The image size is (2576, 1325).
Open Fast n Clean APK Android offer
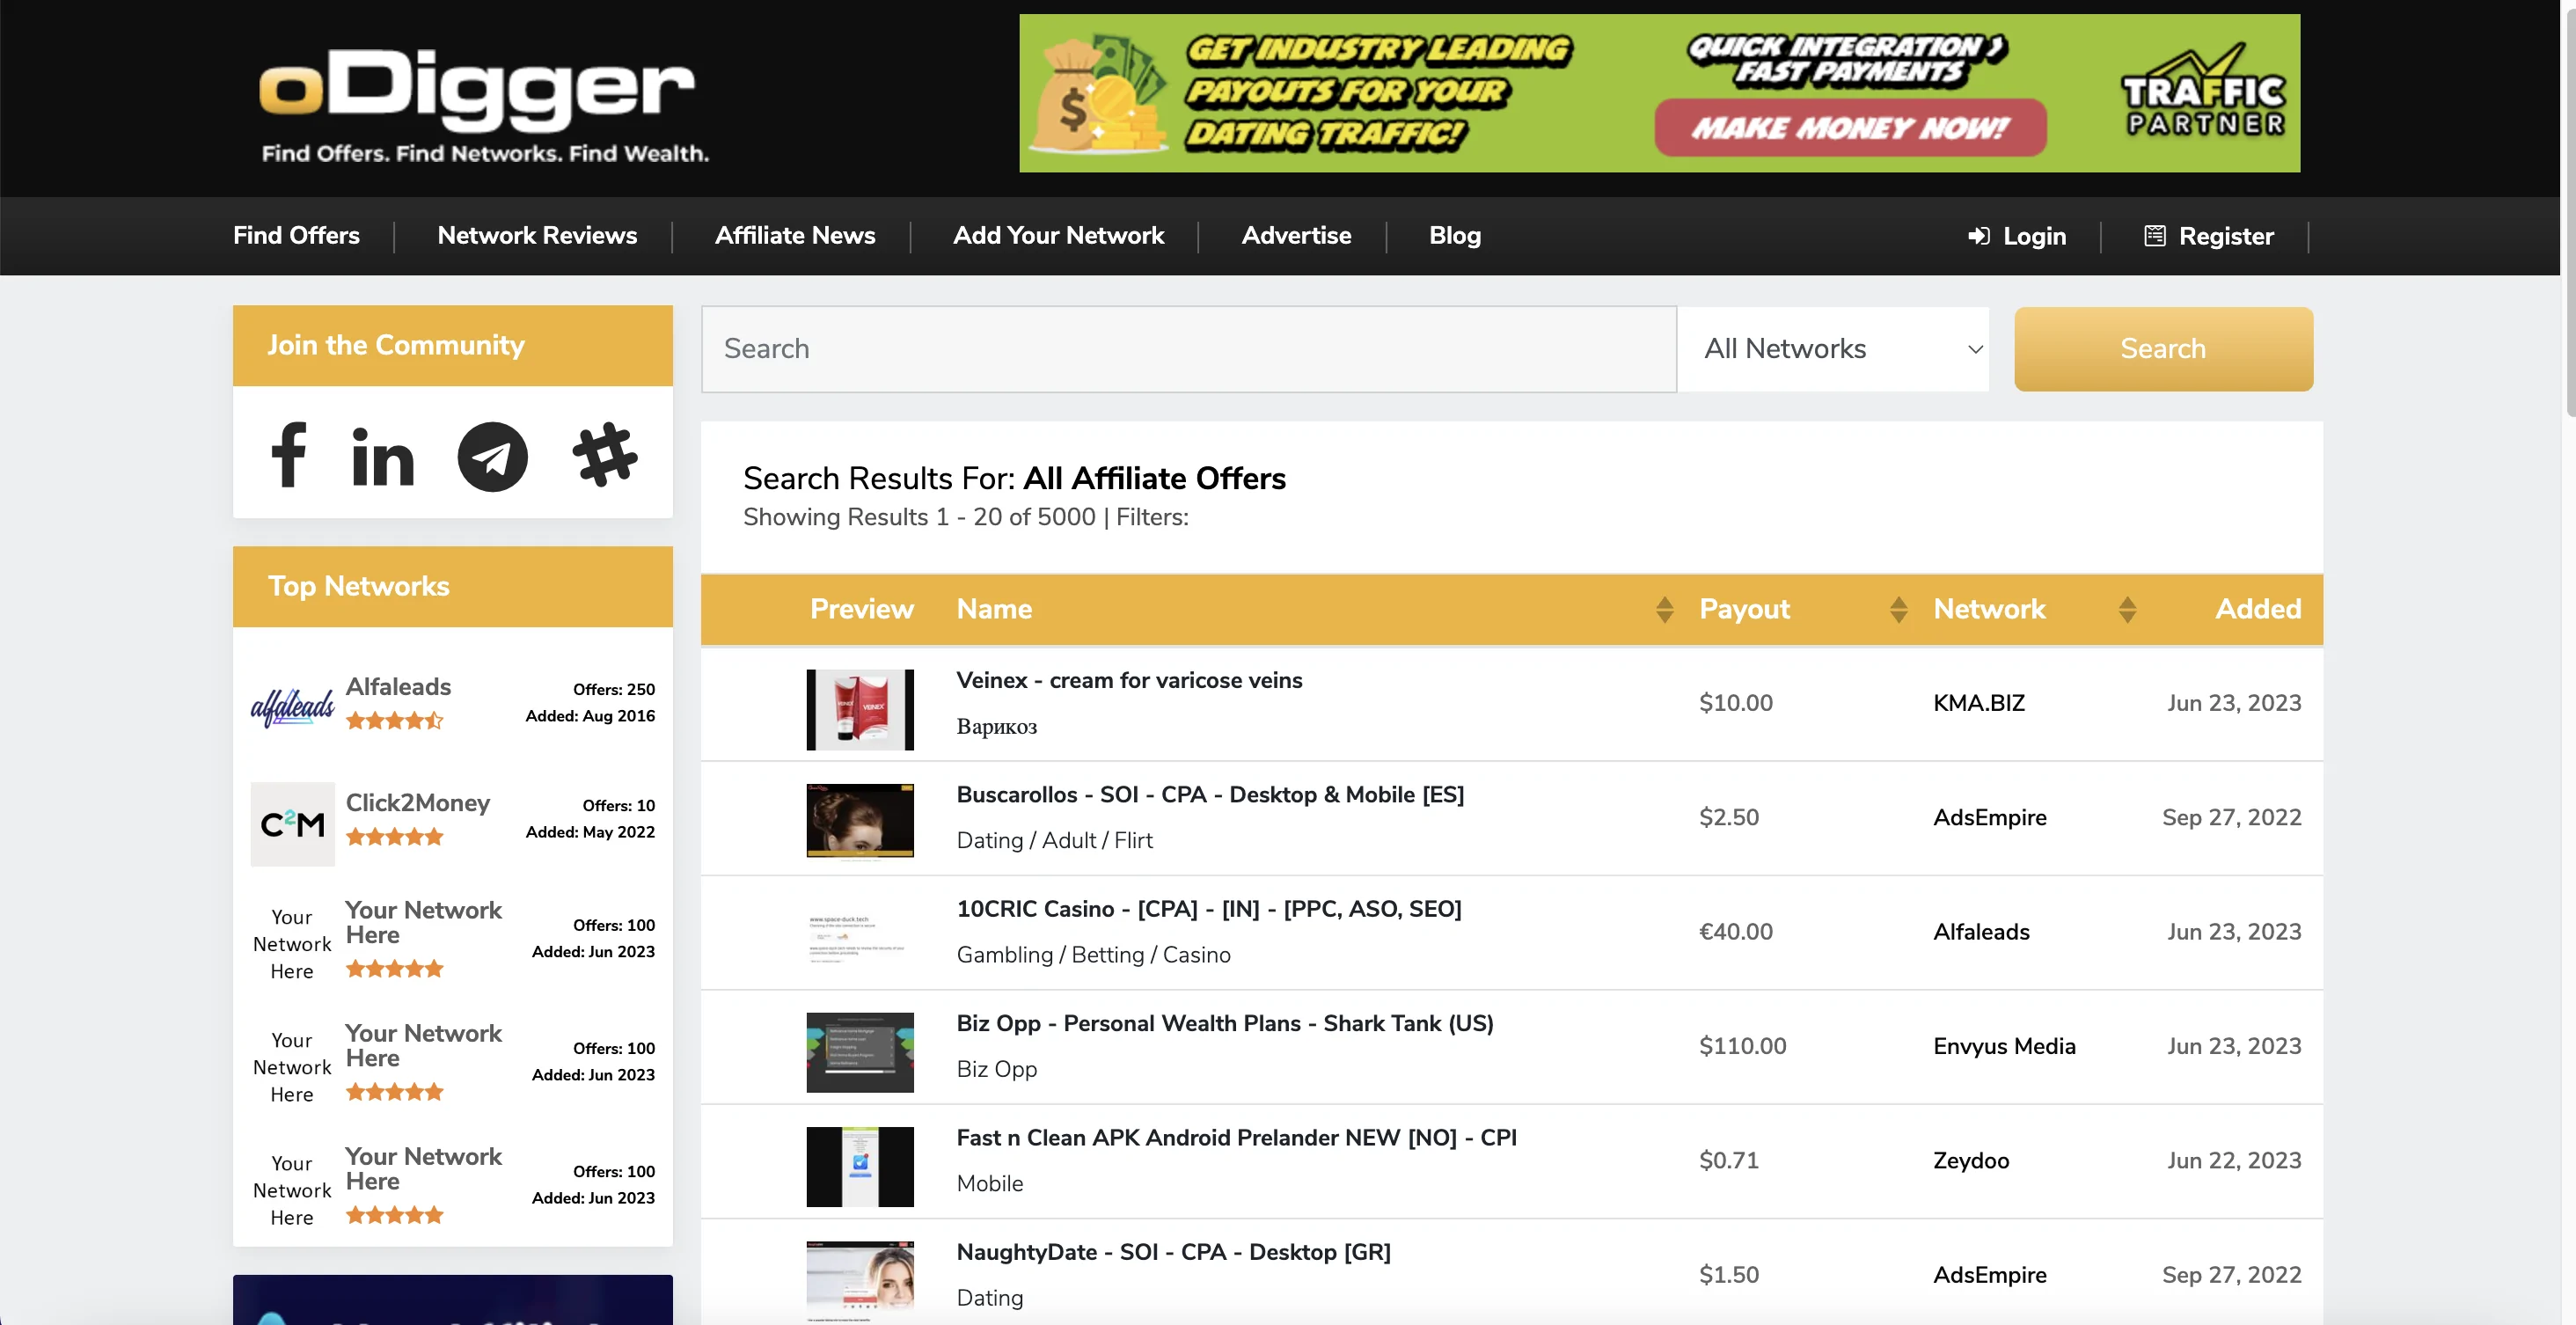pos(1237,1138)
